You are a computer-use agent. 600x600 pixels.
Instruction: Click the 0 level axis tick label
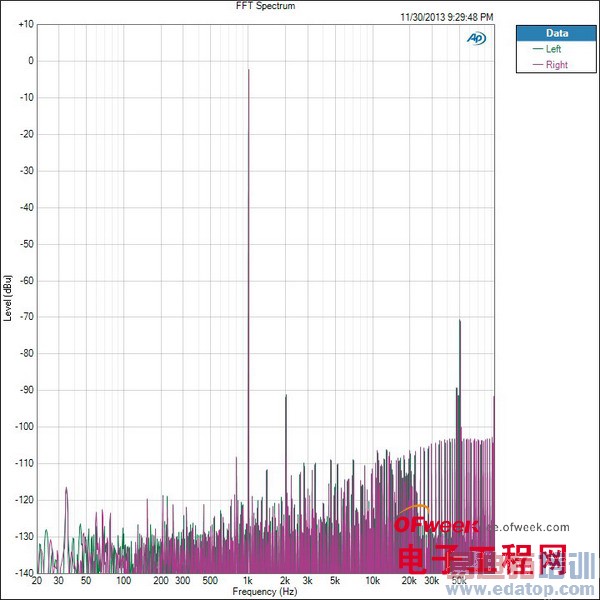point(31,61)
